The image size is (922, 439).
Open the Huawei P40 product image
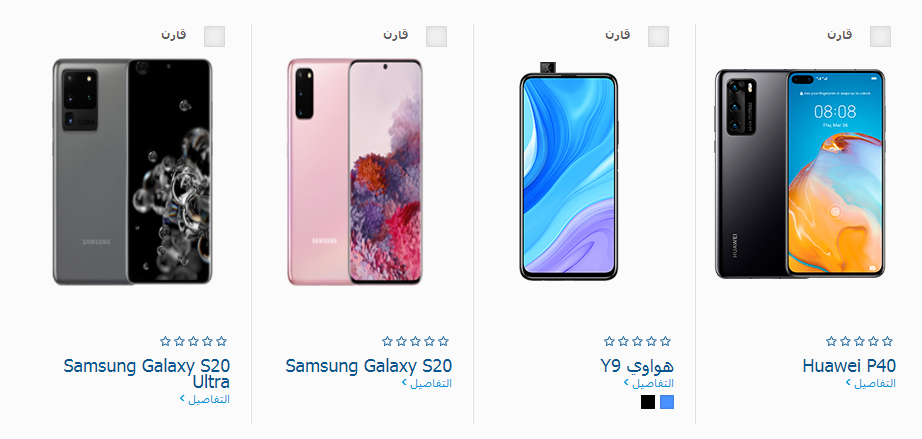pyautogui.click(x=800, y=174)
